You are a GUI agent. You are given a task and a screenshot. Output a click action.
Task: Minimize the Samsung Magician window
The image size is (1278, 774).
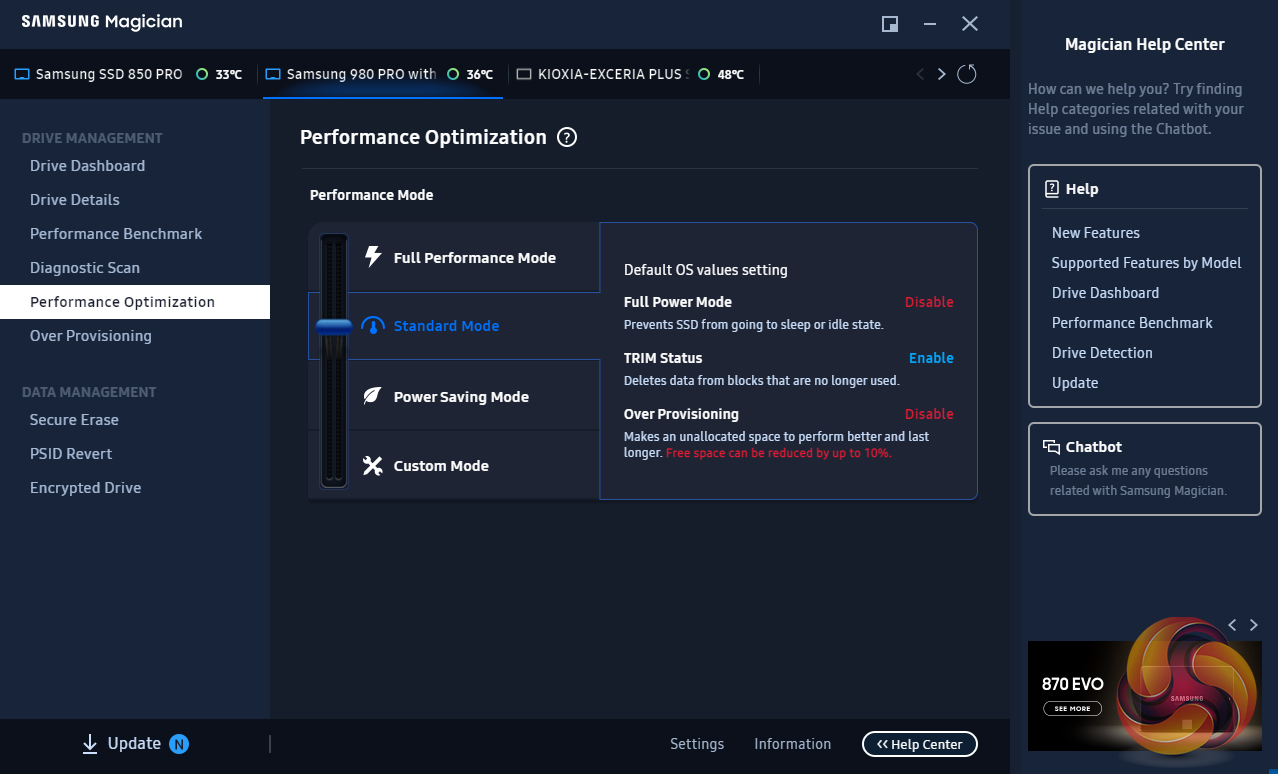(930, 24)
